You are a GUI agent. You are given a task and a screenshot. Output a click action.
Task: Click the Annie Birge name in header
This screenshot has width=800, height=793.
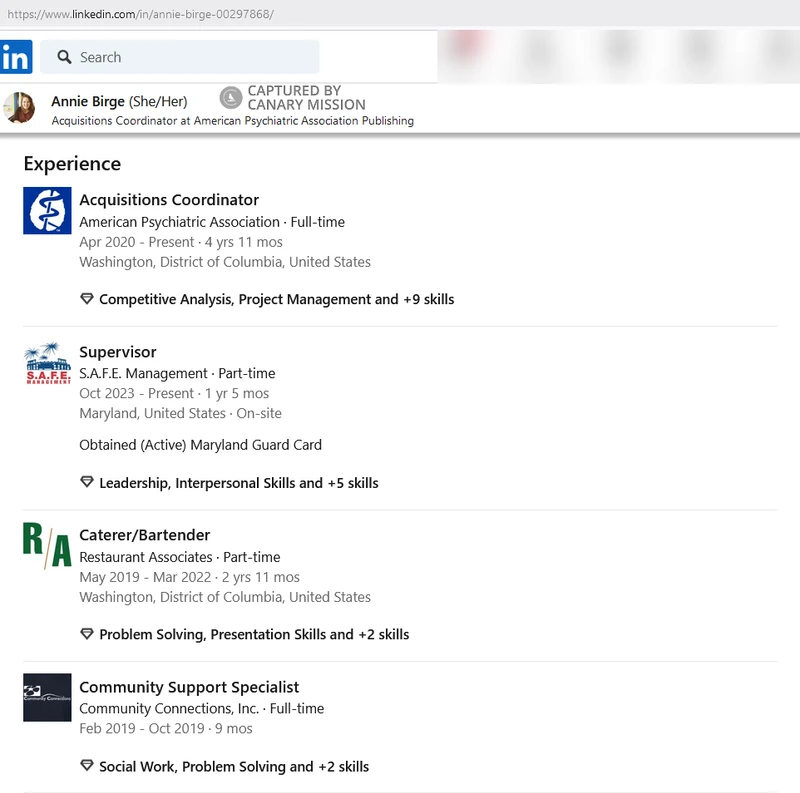tap(88, 101)
